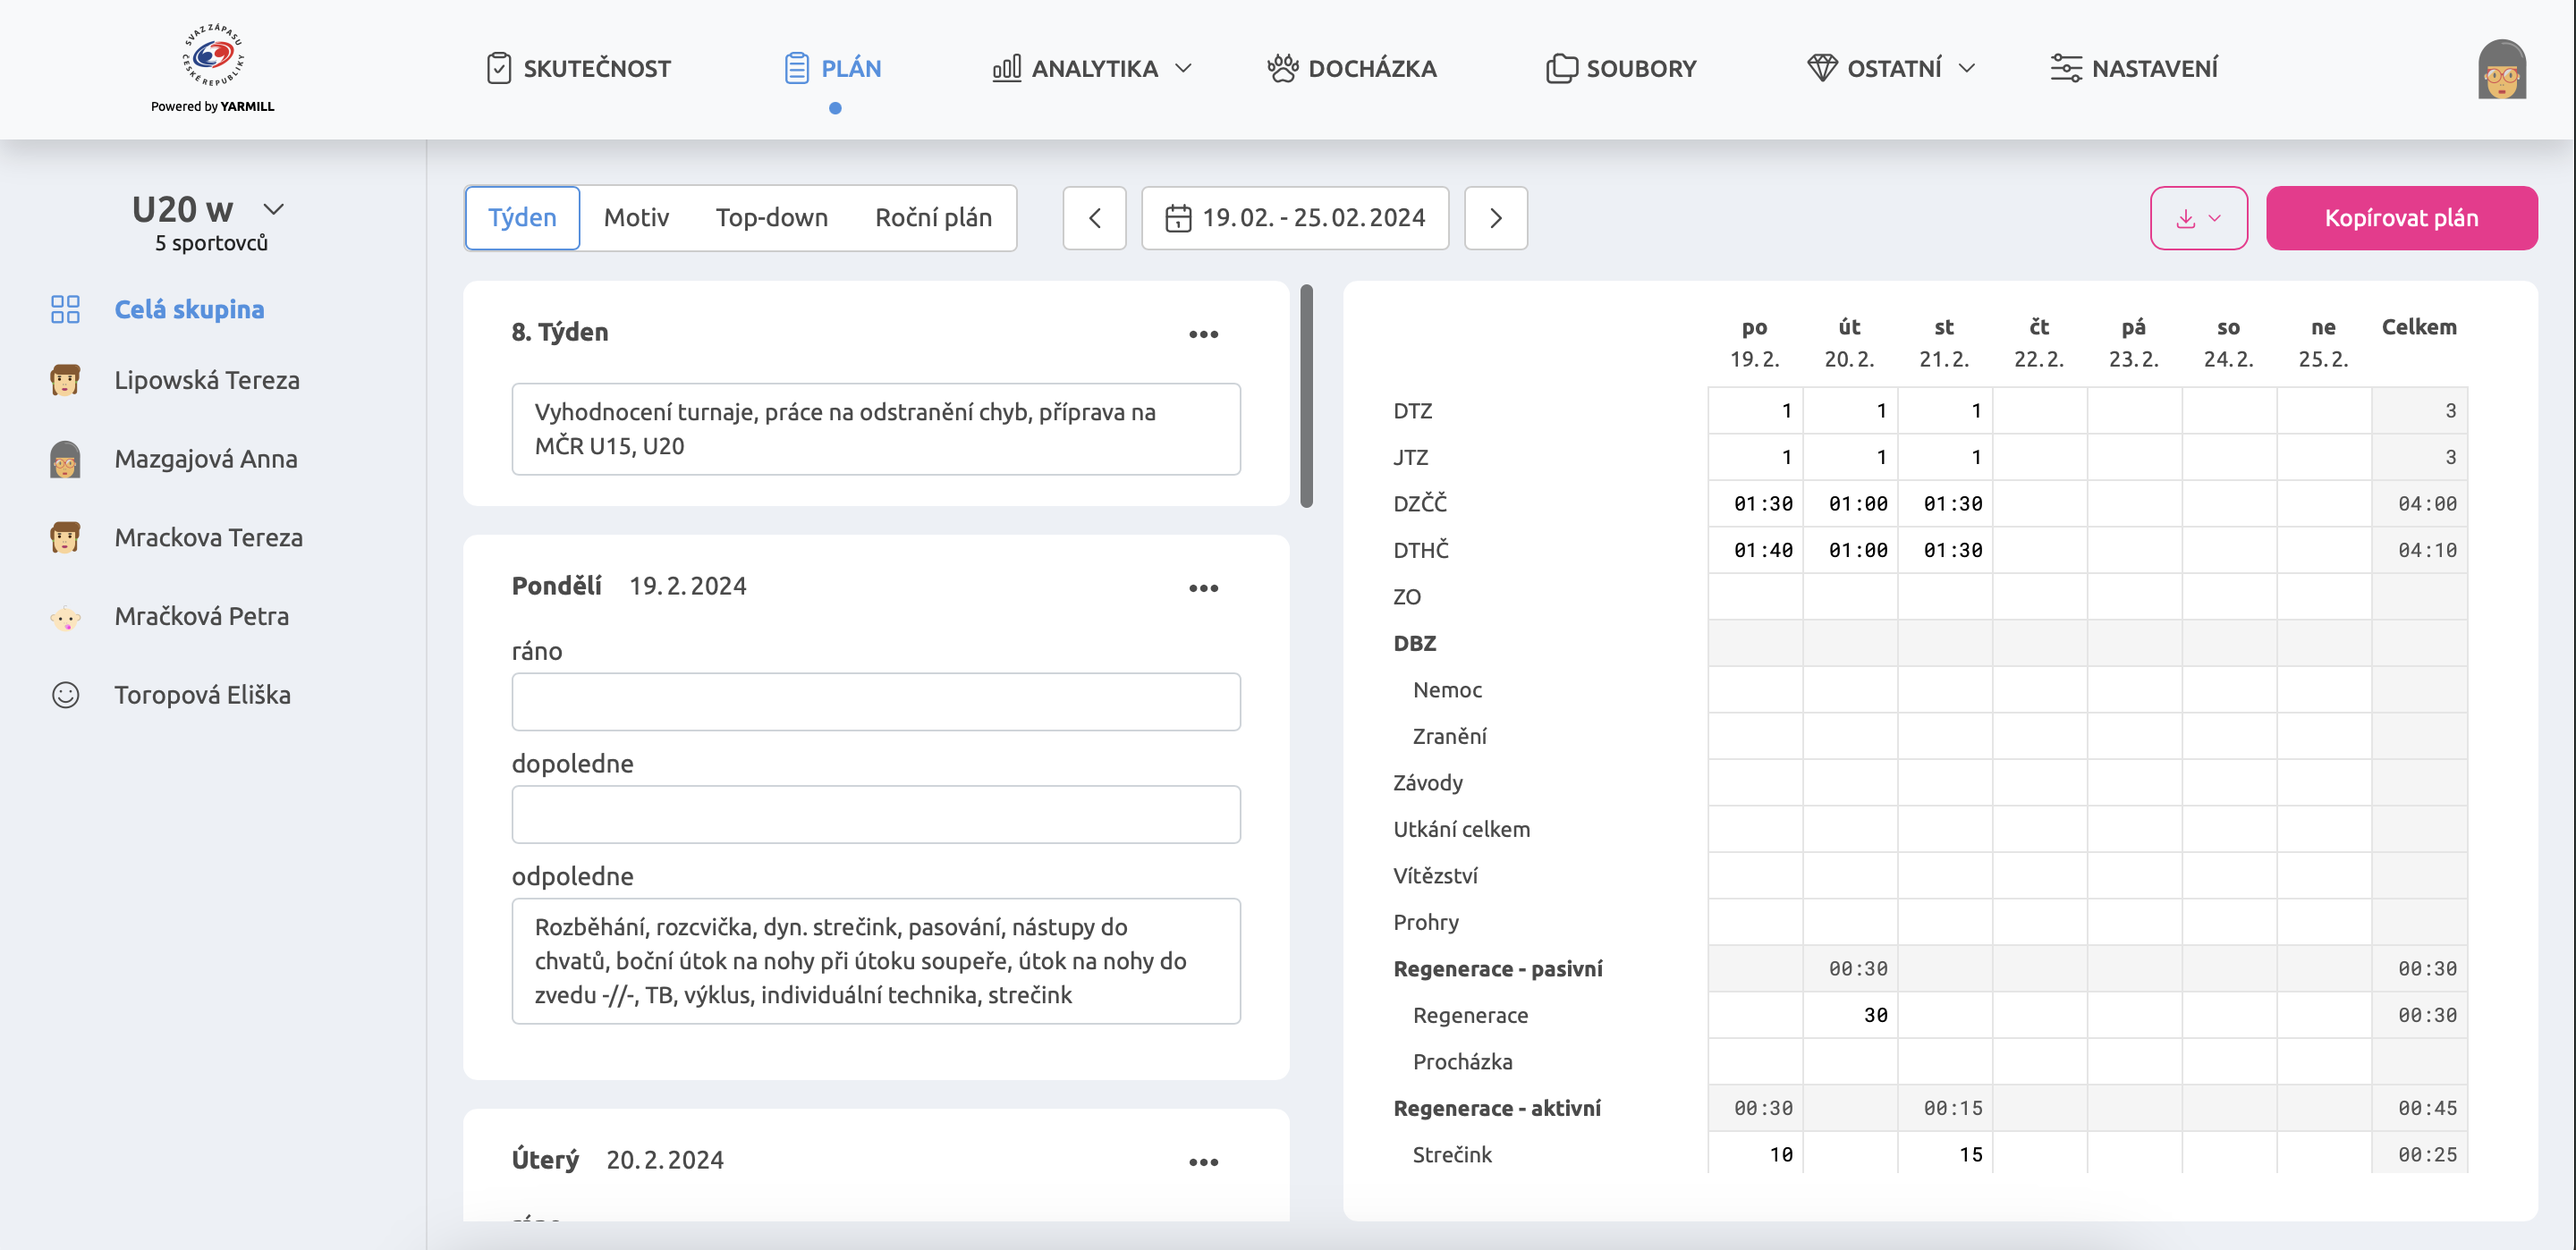2576x1250 pixels.
Task: Open the 8. Týden options ellipsis
Action: 1203,334
